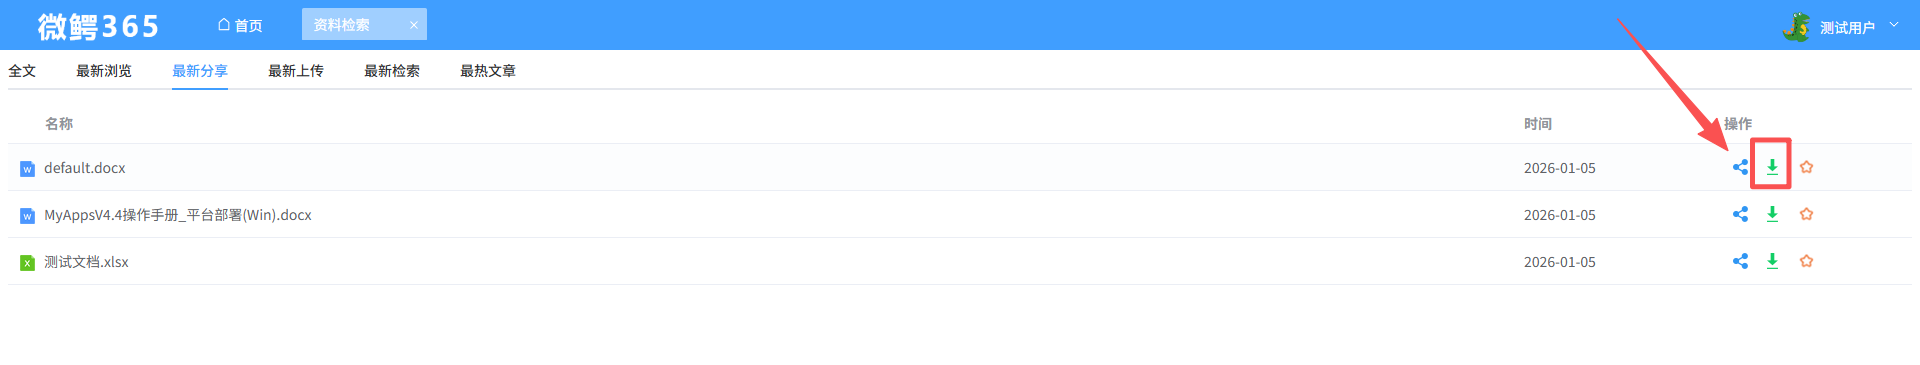Open the 最热文章 tab
The image size is (1920, 365).
tap(488, 71)
